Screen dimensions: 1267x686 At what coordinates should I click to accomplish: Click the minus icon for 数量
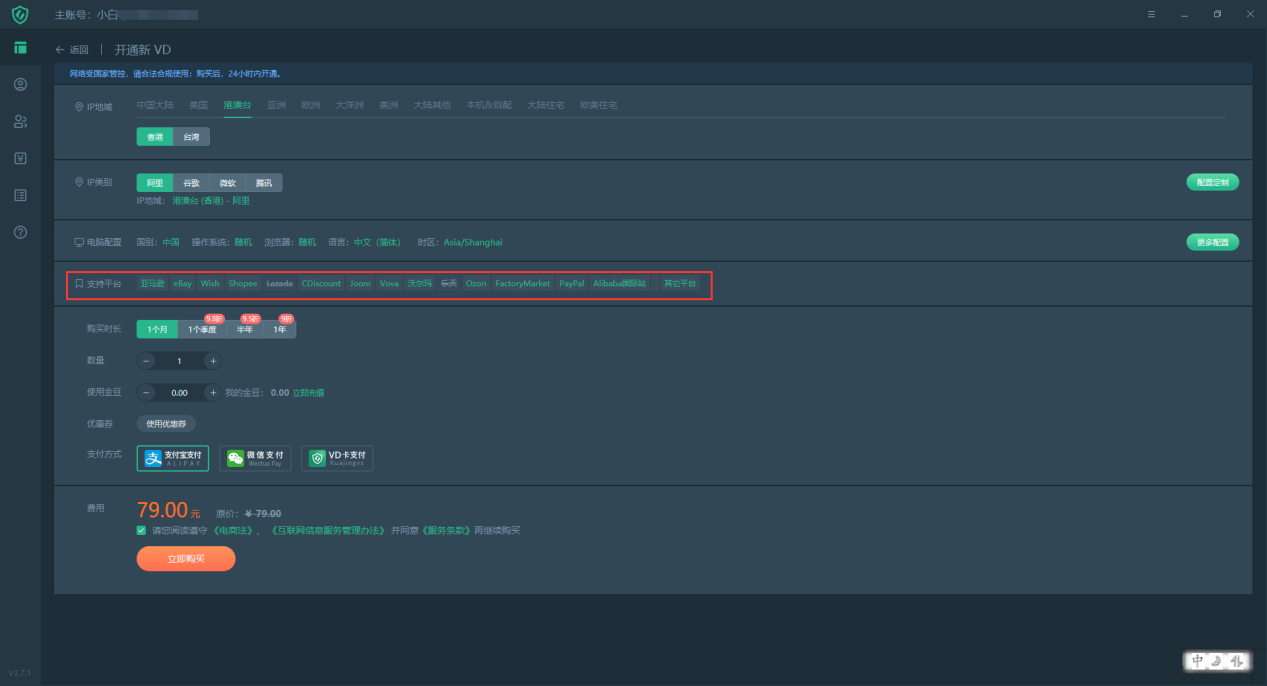146,361
